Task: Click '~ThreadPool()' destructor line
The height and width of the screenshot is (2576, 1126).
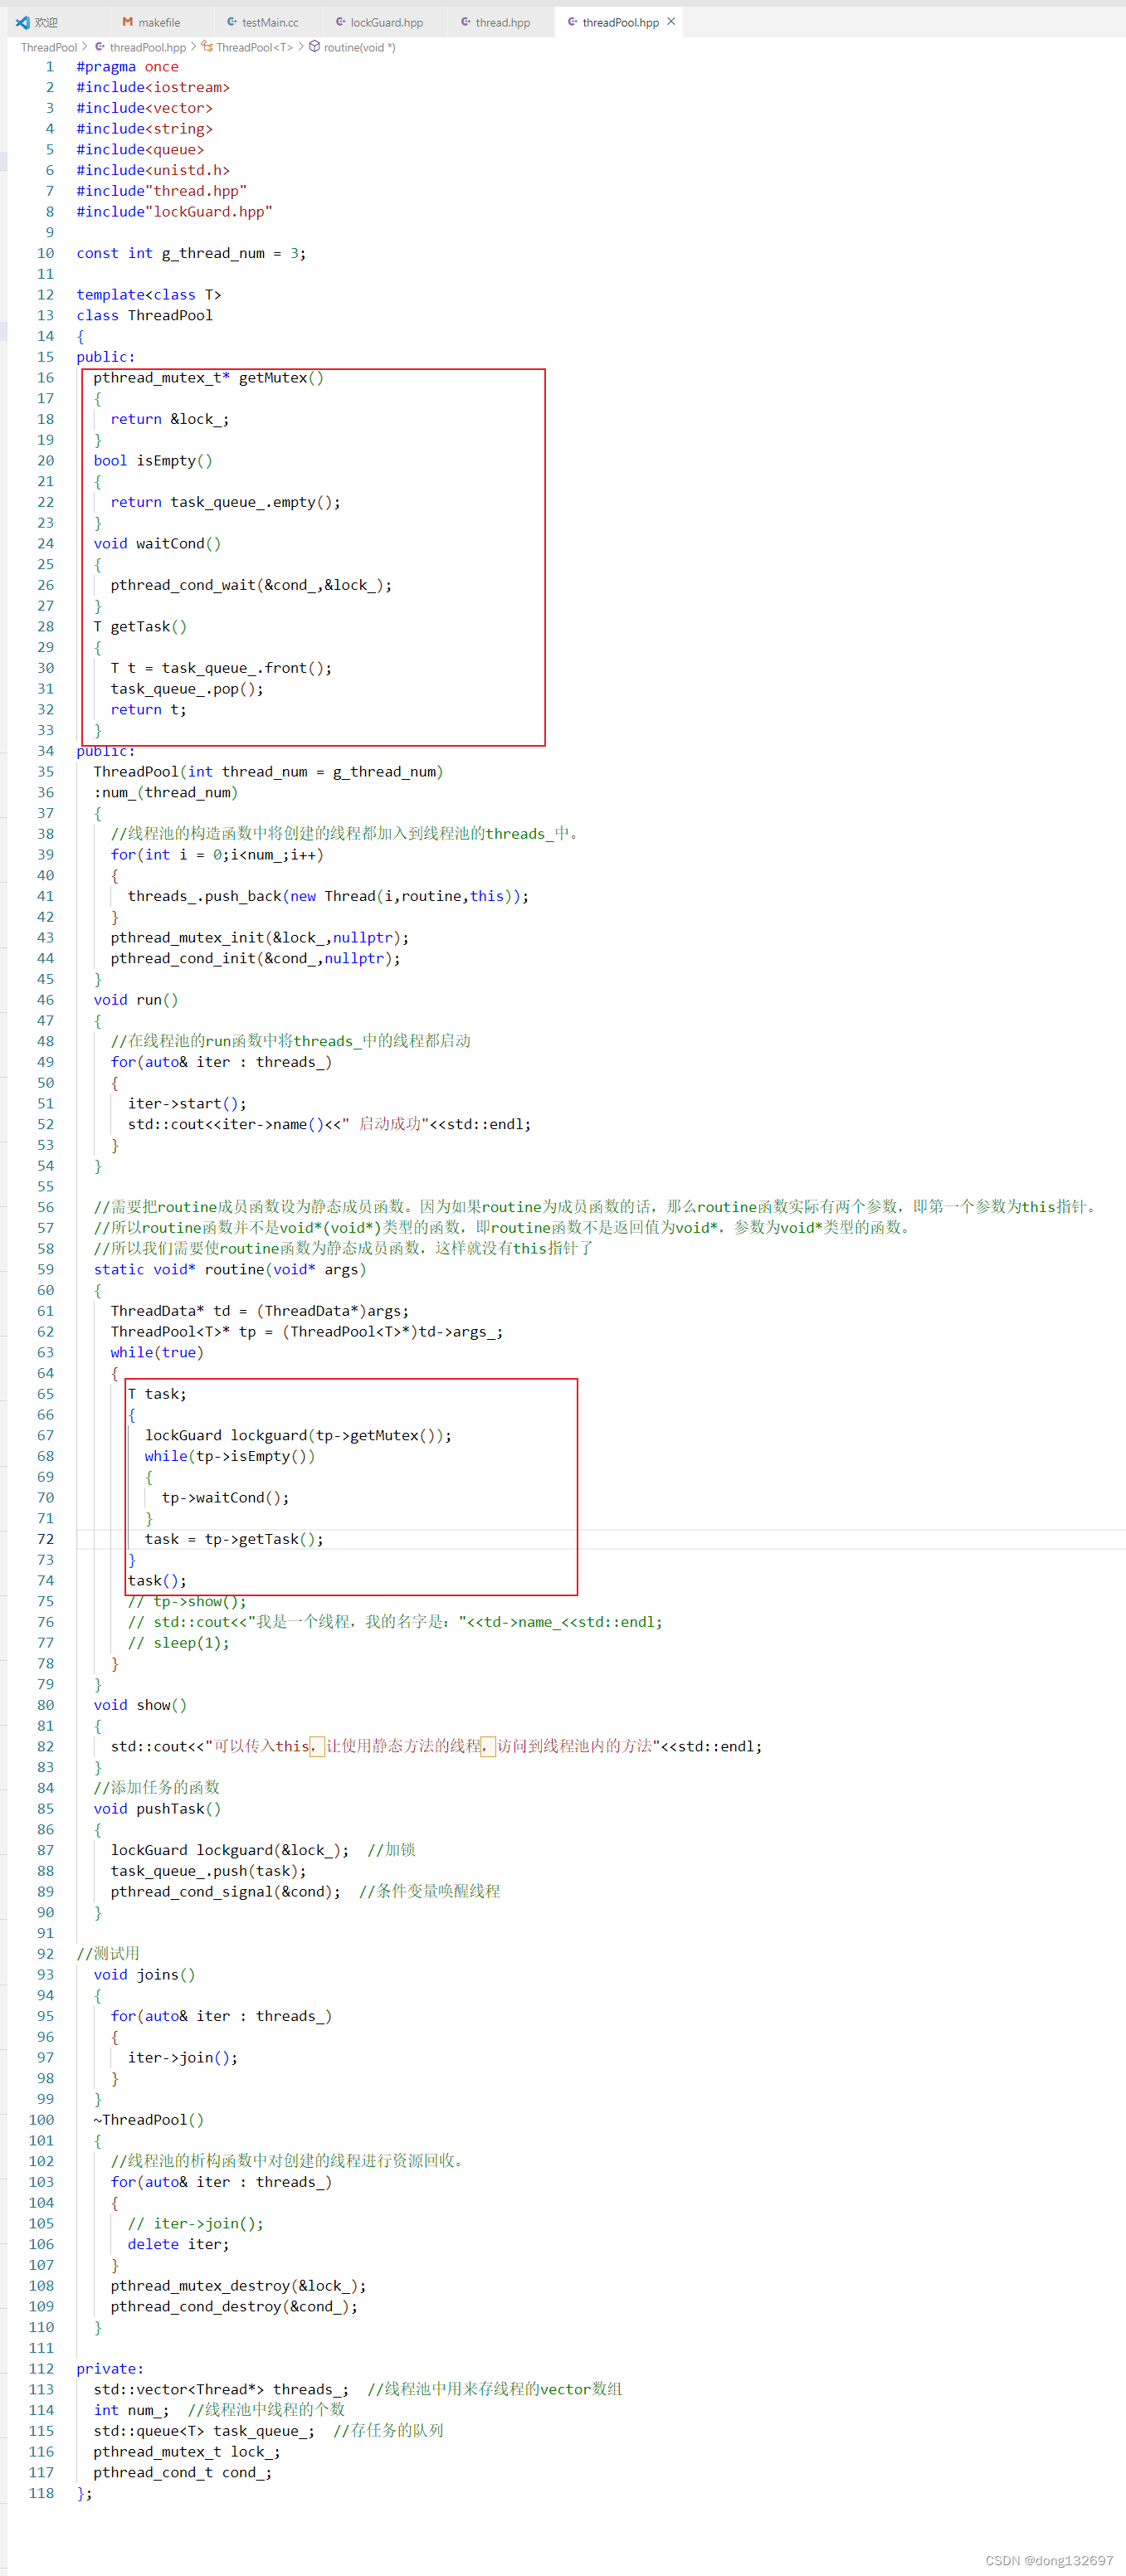Action: pyautogui.click(x=149, y=2120)
